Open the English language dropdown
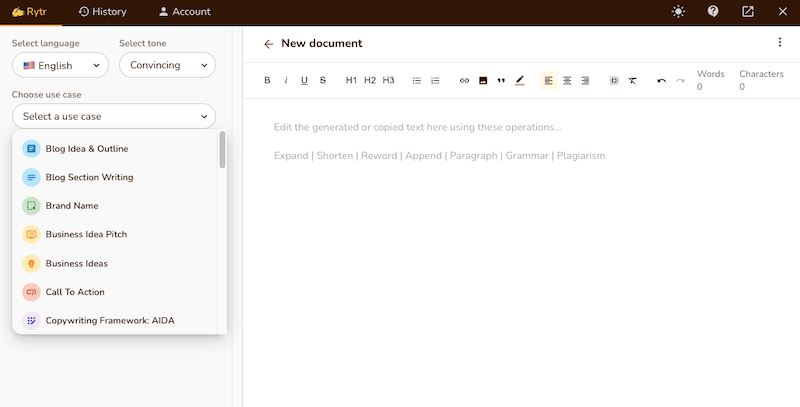 [x=61, y=65]
